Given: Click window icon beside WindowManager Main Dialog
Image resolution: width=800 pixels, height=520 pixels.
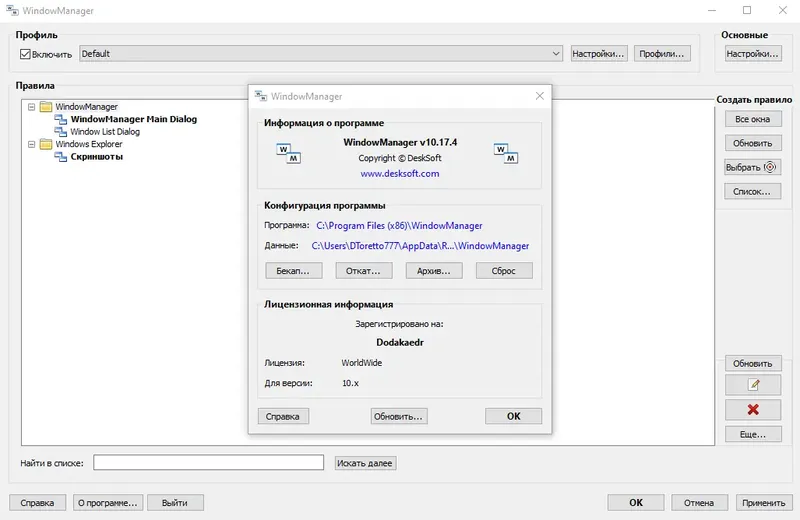Looking at the screenshot, I should tap(61, 119).
